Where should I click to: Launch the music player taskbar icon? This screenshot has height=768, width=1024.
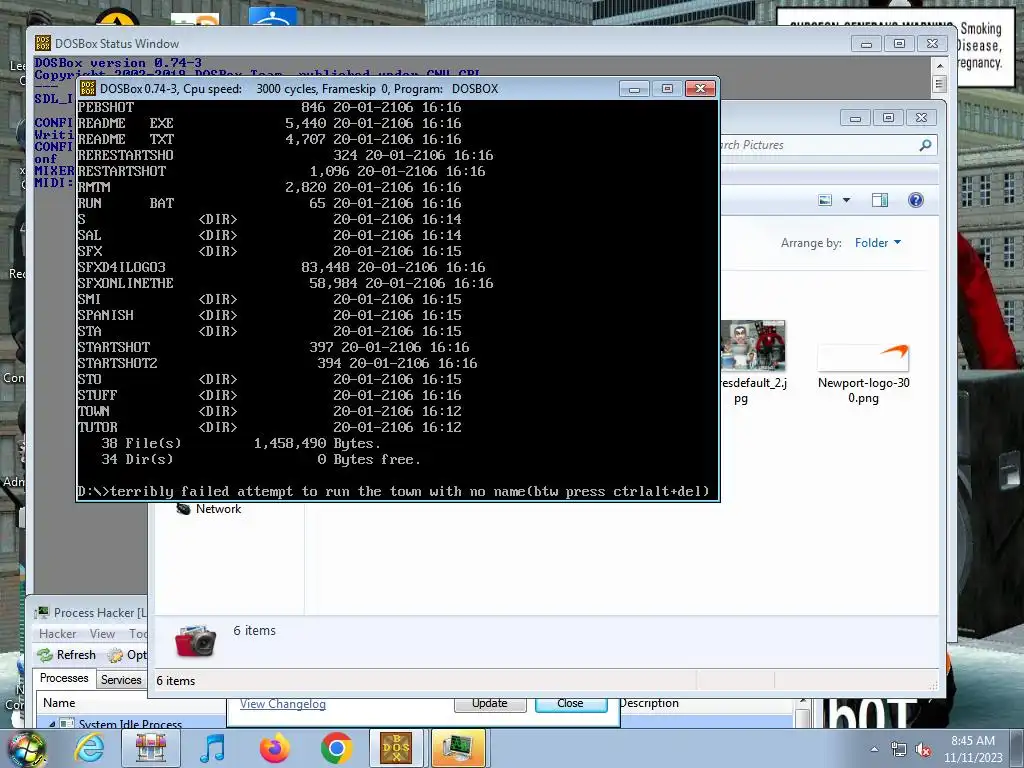(x=213, y=748)
